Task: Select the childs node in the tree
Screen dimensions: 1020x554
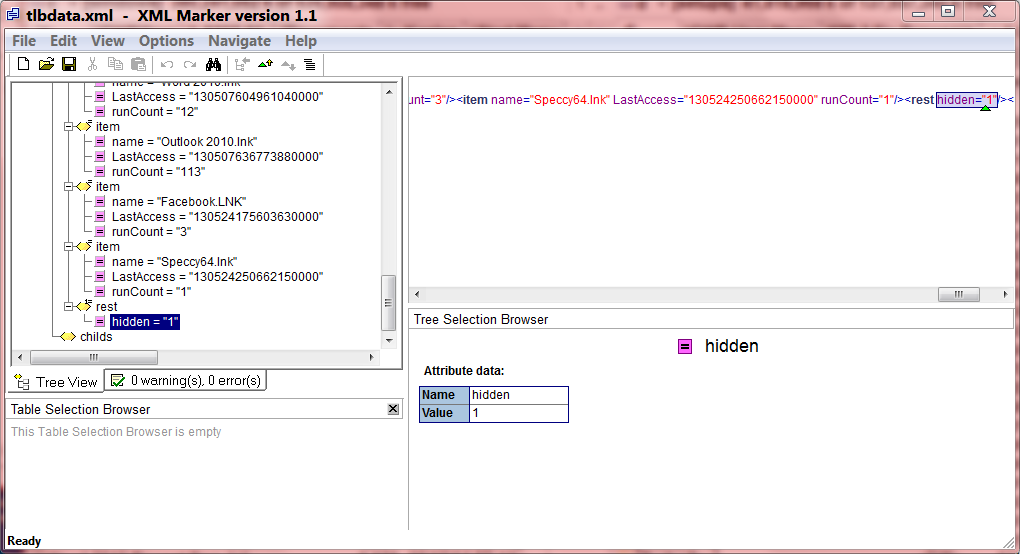Action: [x=96, y=337]
